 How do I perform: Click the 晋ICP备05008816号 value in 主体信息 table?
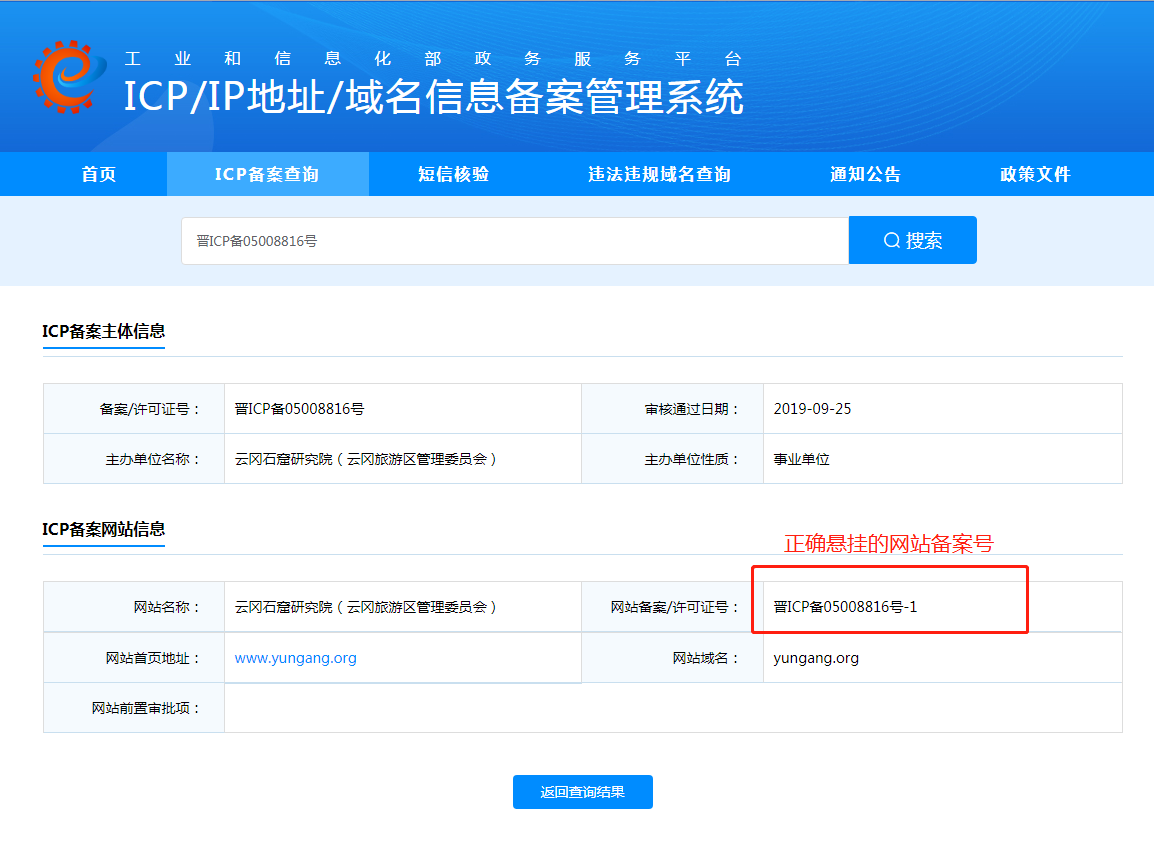pyautogui.click(x=299, y=409)
